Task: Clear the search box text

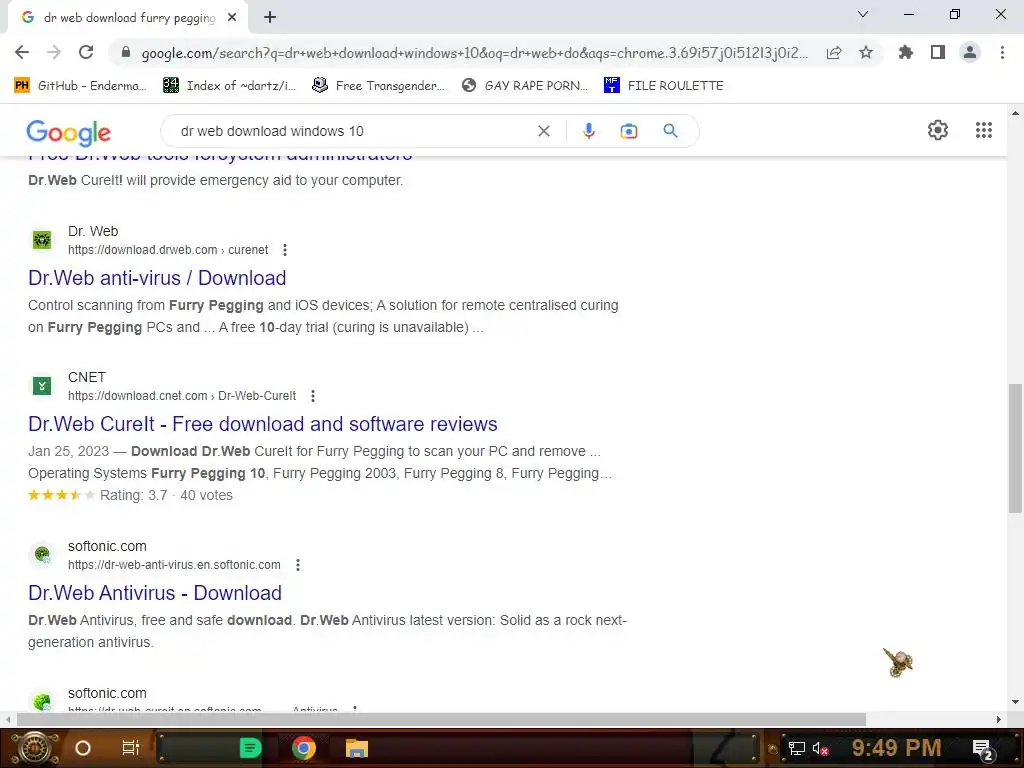Action: point(543,131)
